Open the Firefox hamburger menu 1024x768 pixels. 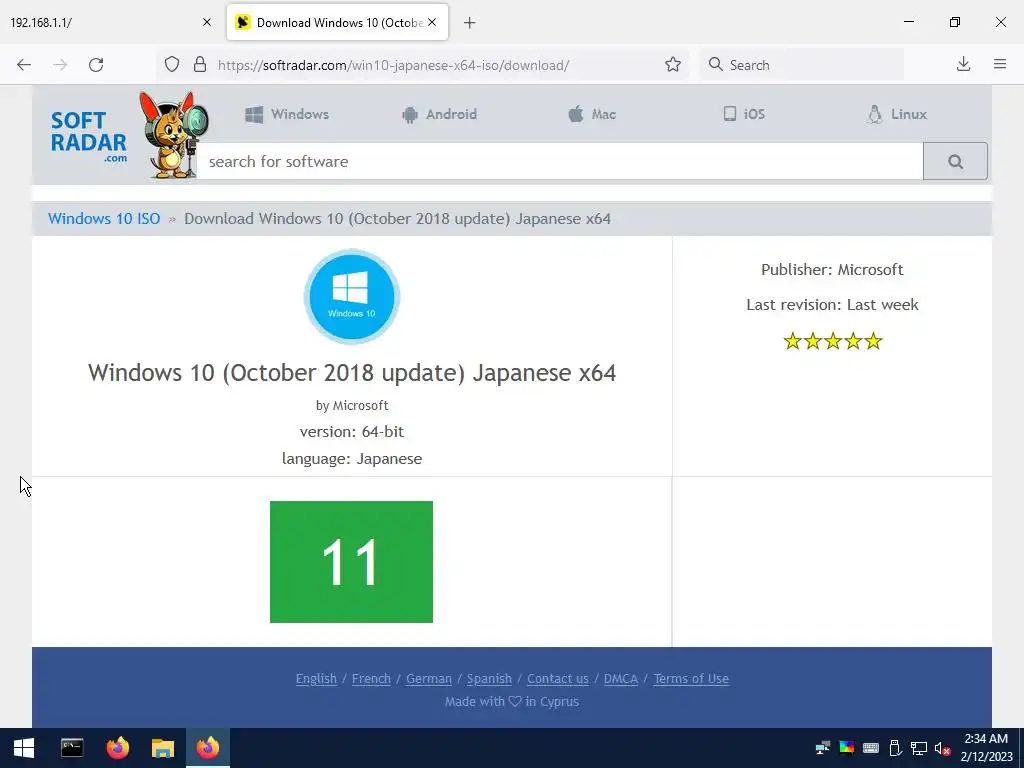click(1000, 64)
